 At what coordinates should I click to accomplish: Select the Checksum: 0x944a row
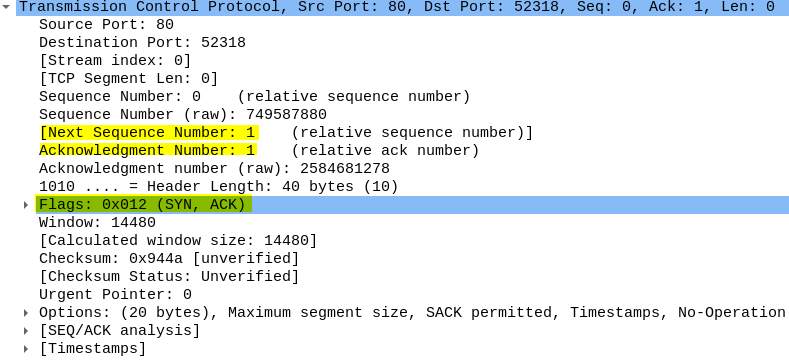click(169, 259)
